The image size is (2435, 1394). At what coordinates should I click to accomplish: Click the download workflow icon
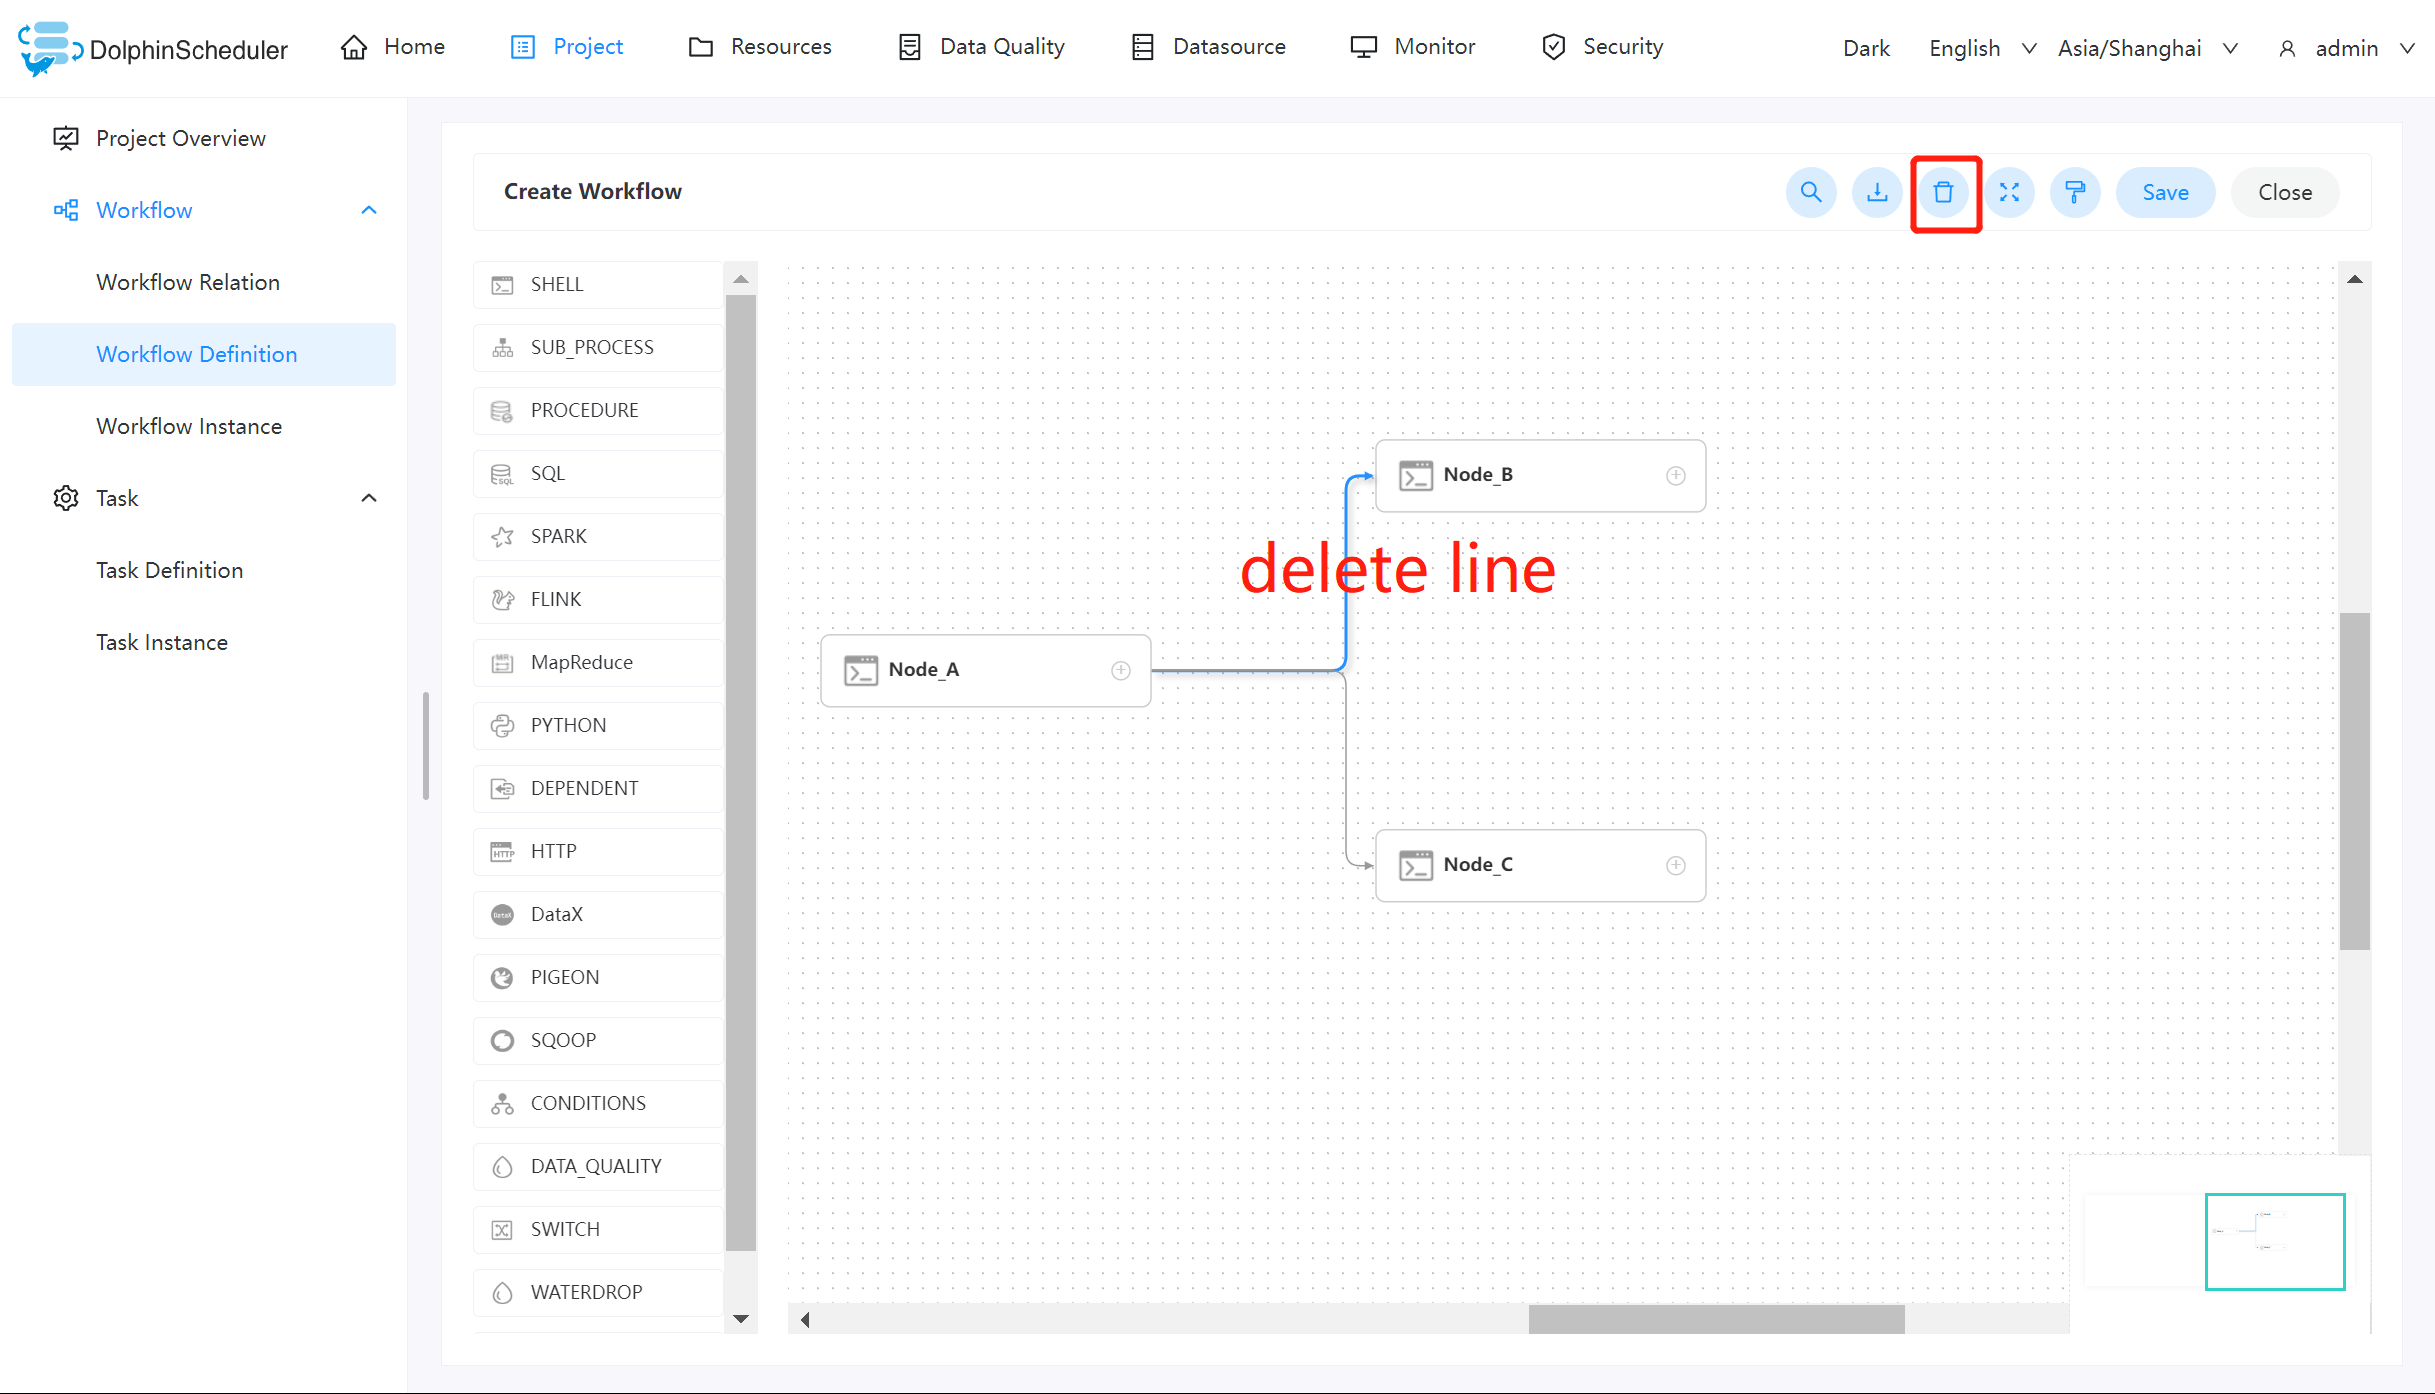point(1877,192)
